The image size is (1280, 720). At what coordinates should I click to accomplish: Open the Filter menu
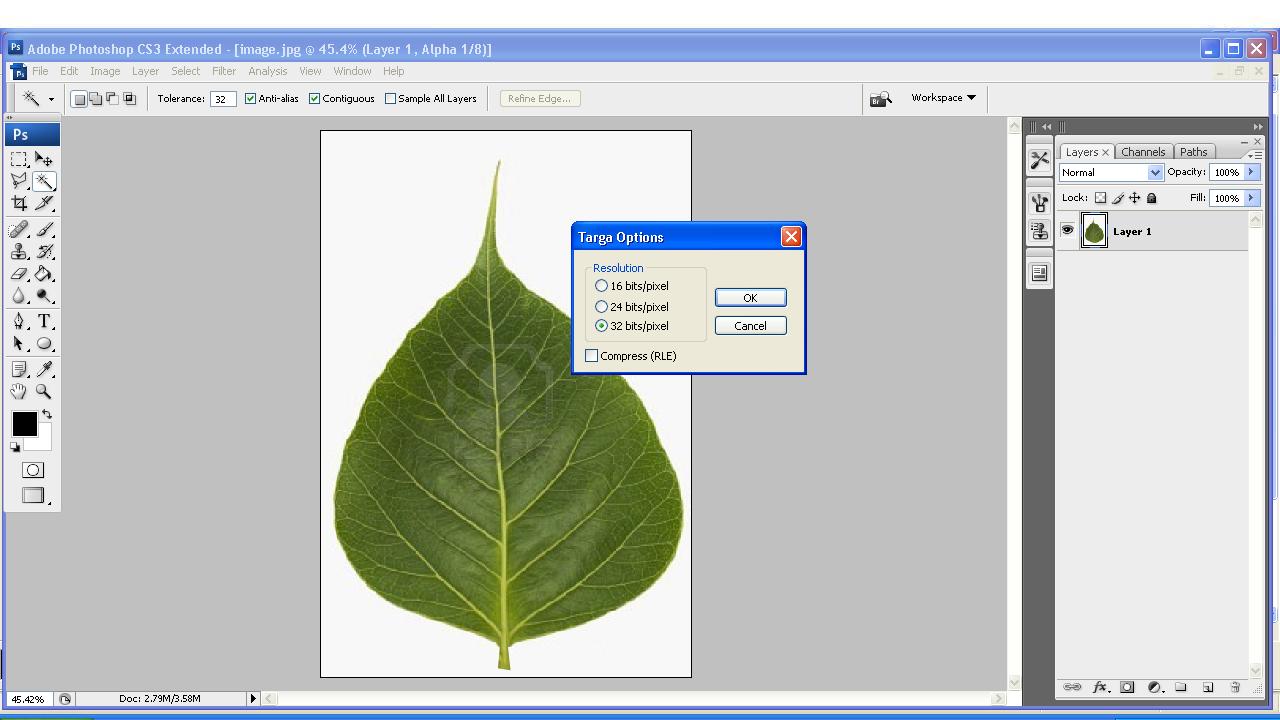point(223,71)
